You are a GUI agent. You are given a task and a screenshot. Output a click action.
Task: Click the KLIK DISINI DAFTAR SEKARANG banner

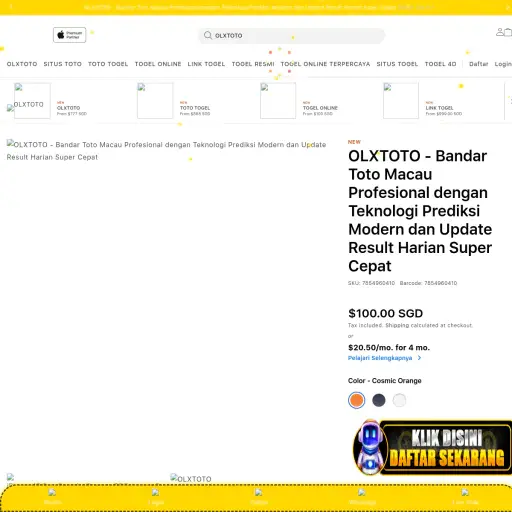pyautogui.click(x=433, y=447)
